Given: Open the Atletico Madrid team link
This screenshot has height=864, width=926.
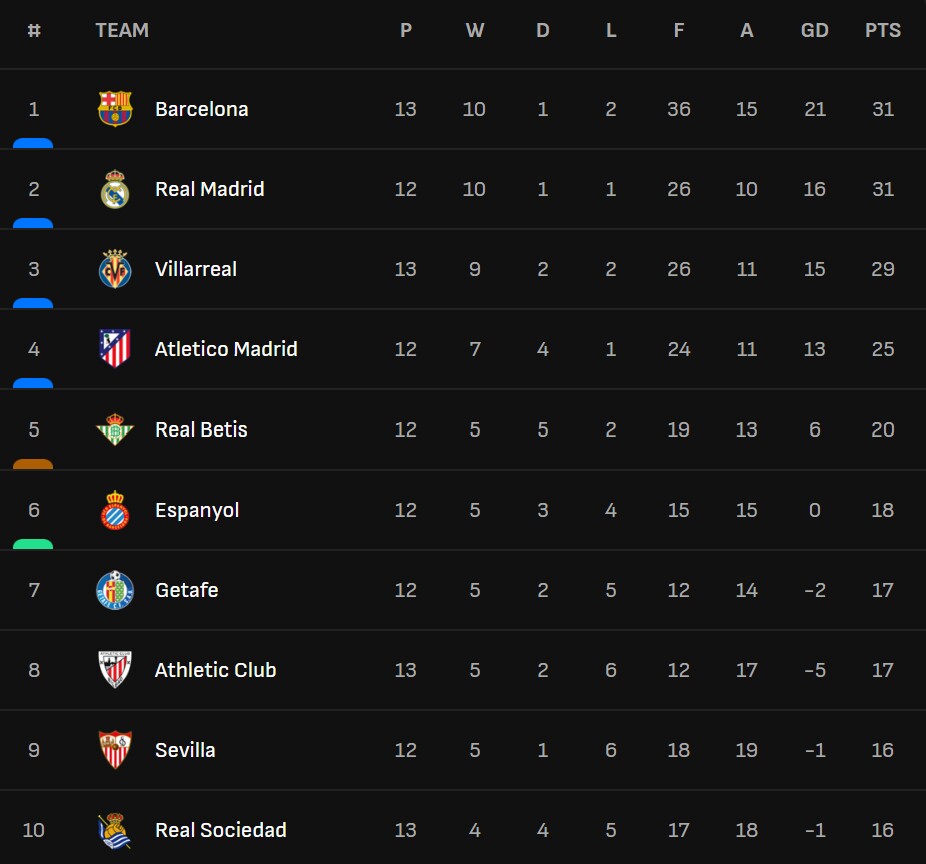Looking at the screenshot, I should 226,349.
